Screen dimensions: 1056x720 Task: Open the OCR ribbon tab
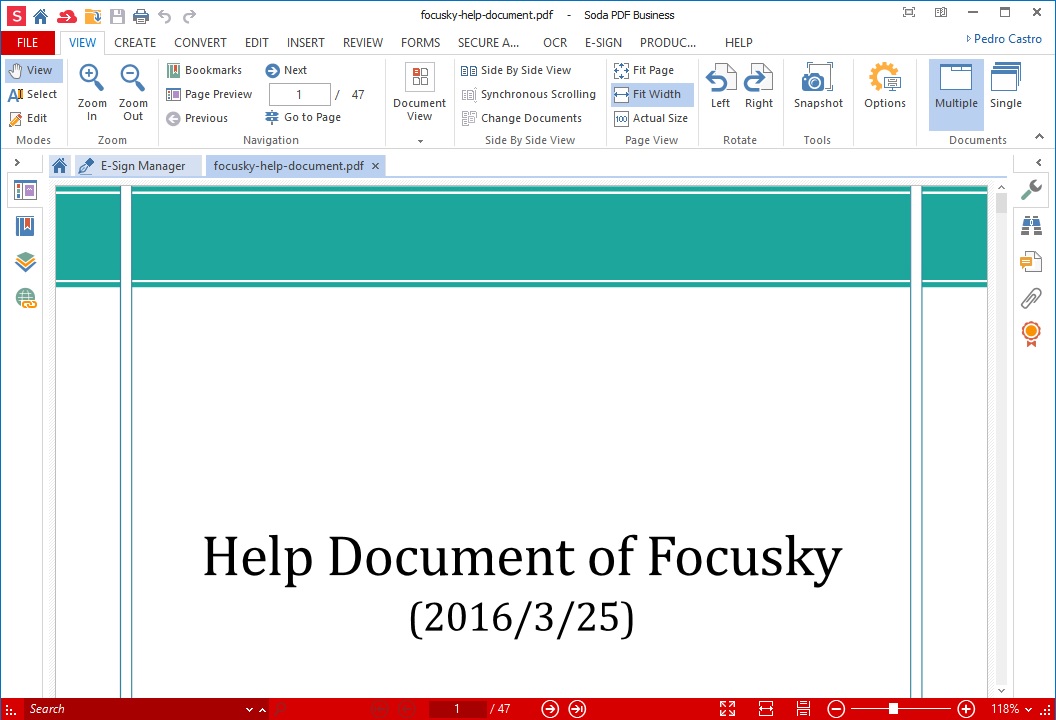(555, 42)
